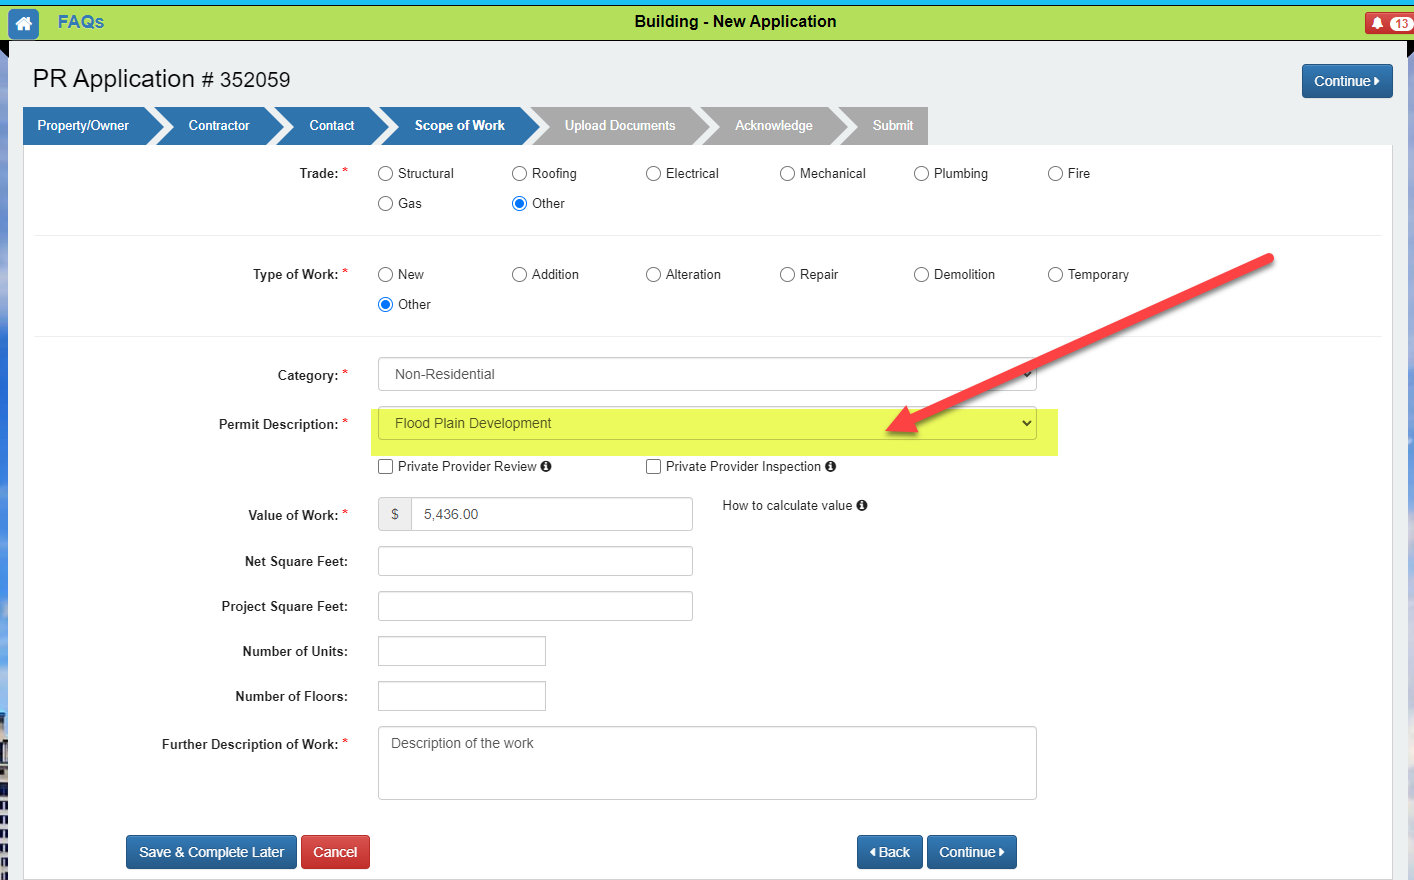The height and width of the screenshot is (880, 1414).
Task: Select the Plumbing trade option
Action: [x=922, y=174]
